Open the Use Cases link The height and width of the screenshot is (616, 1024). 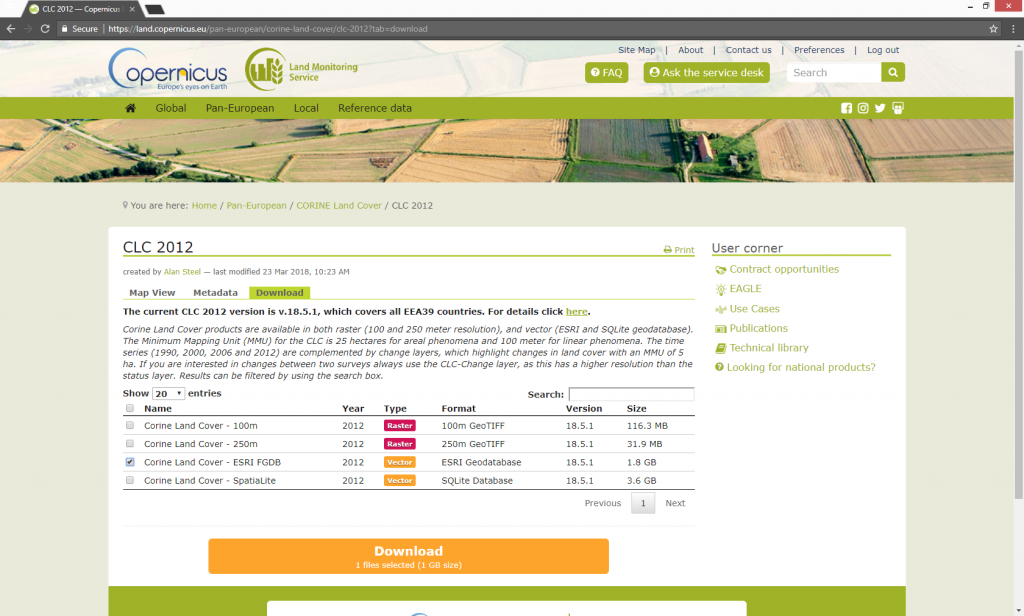point(754,308)
